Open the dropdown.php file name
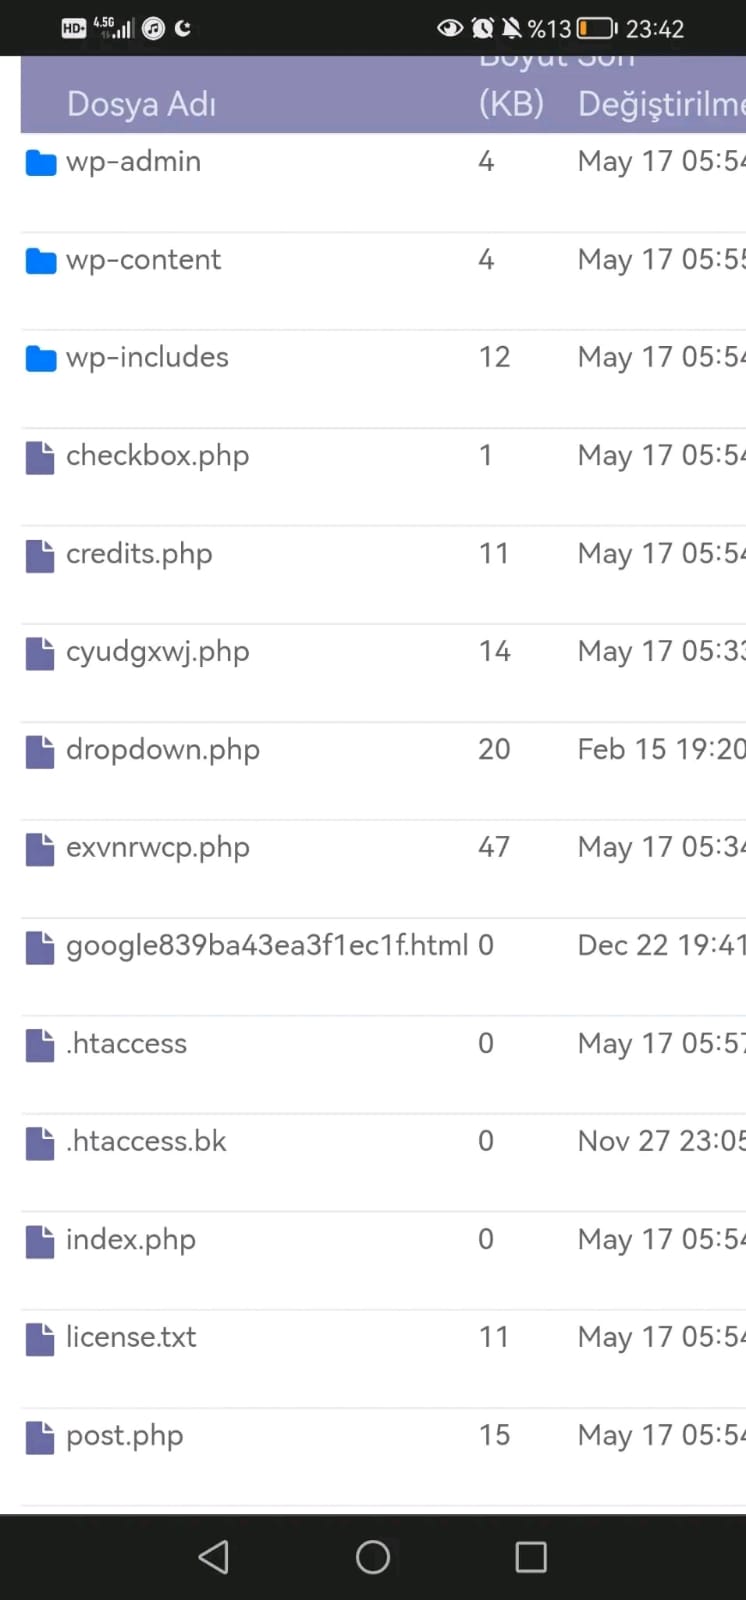 [163, 750]
